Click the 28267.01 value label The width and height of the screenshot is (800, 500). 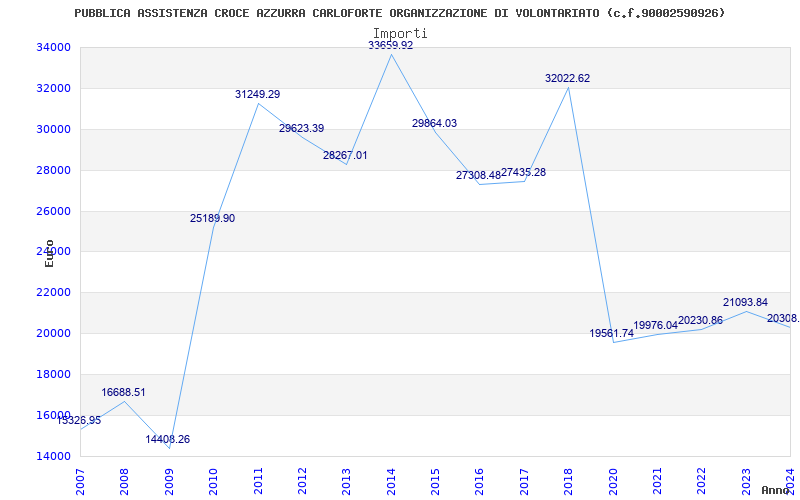pos(345,156)
